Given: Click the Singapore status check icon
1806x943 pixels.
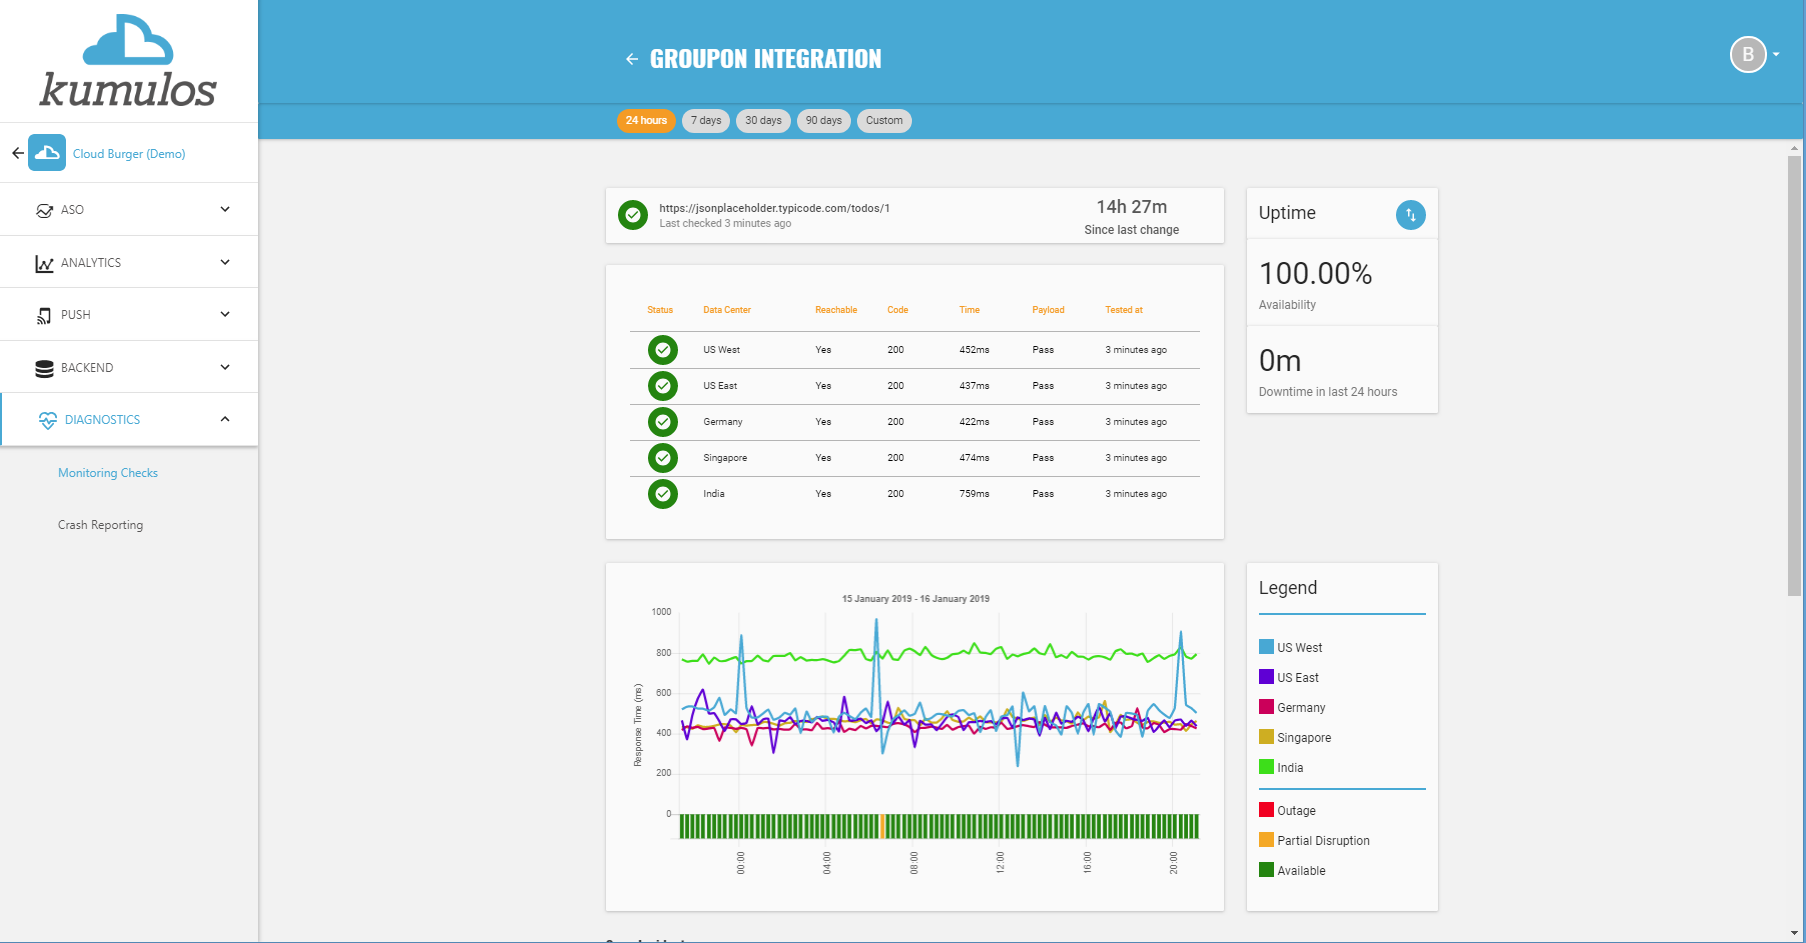Looking at the screenshot, I should pos(663,458).
